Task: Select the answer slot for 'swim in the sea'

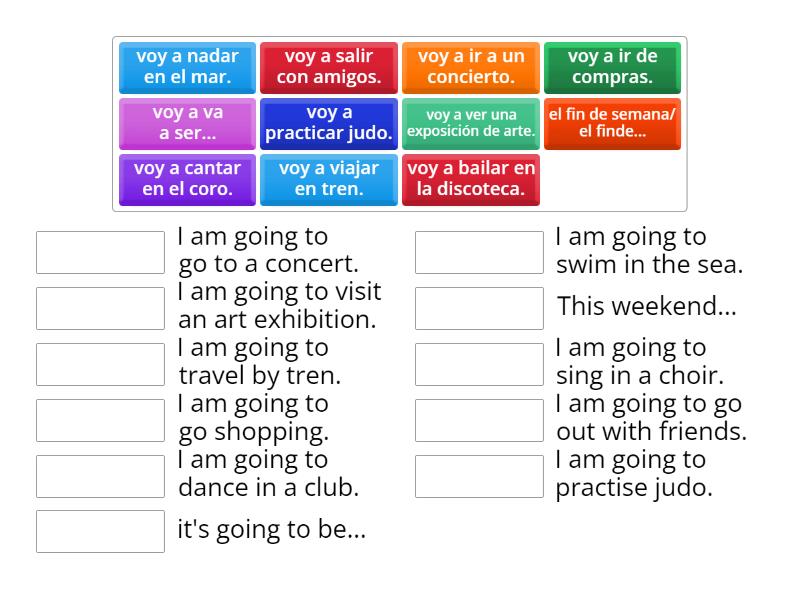Action: pyautogui.click(x=478, y=252)
